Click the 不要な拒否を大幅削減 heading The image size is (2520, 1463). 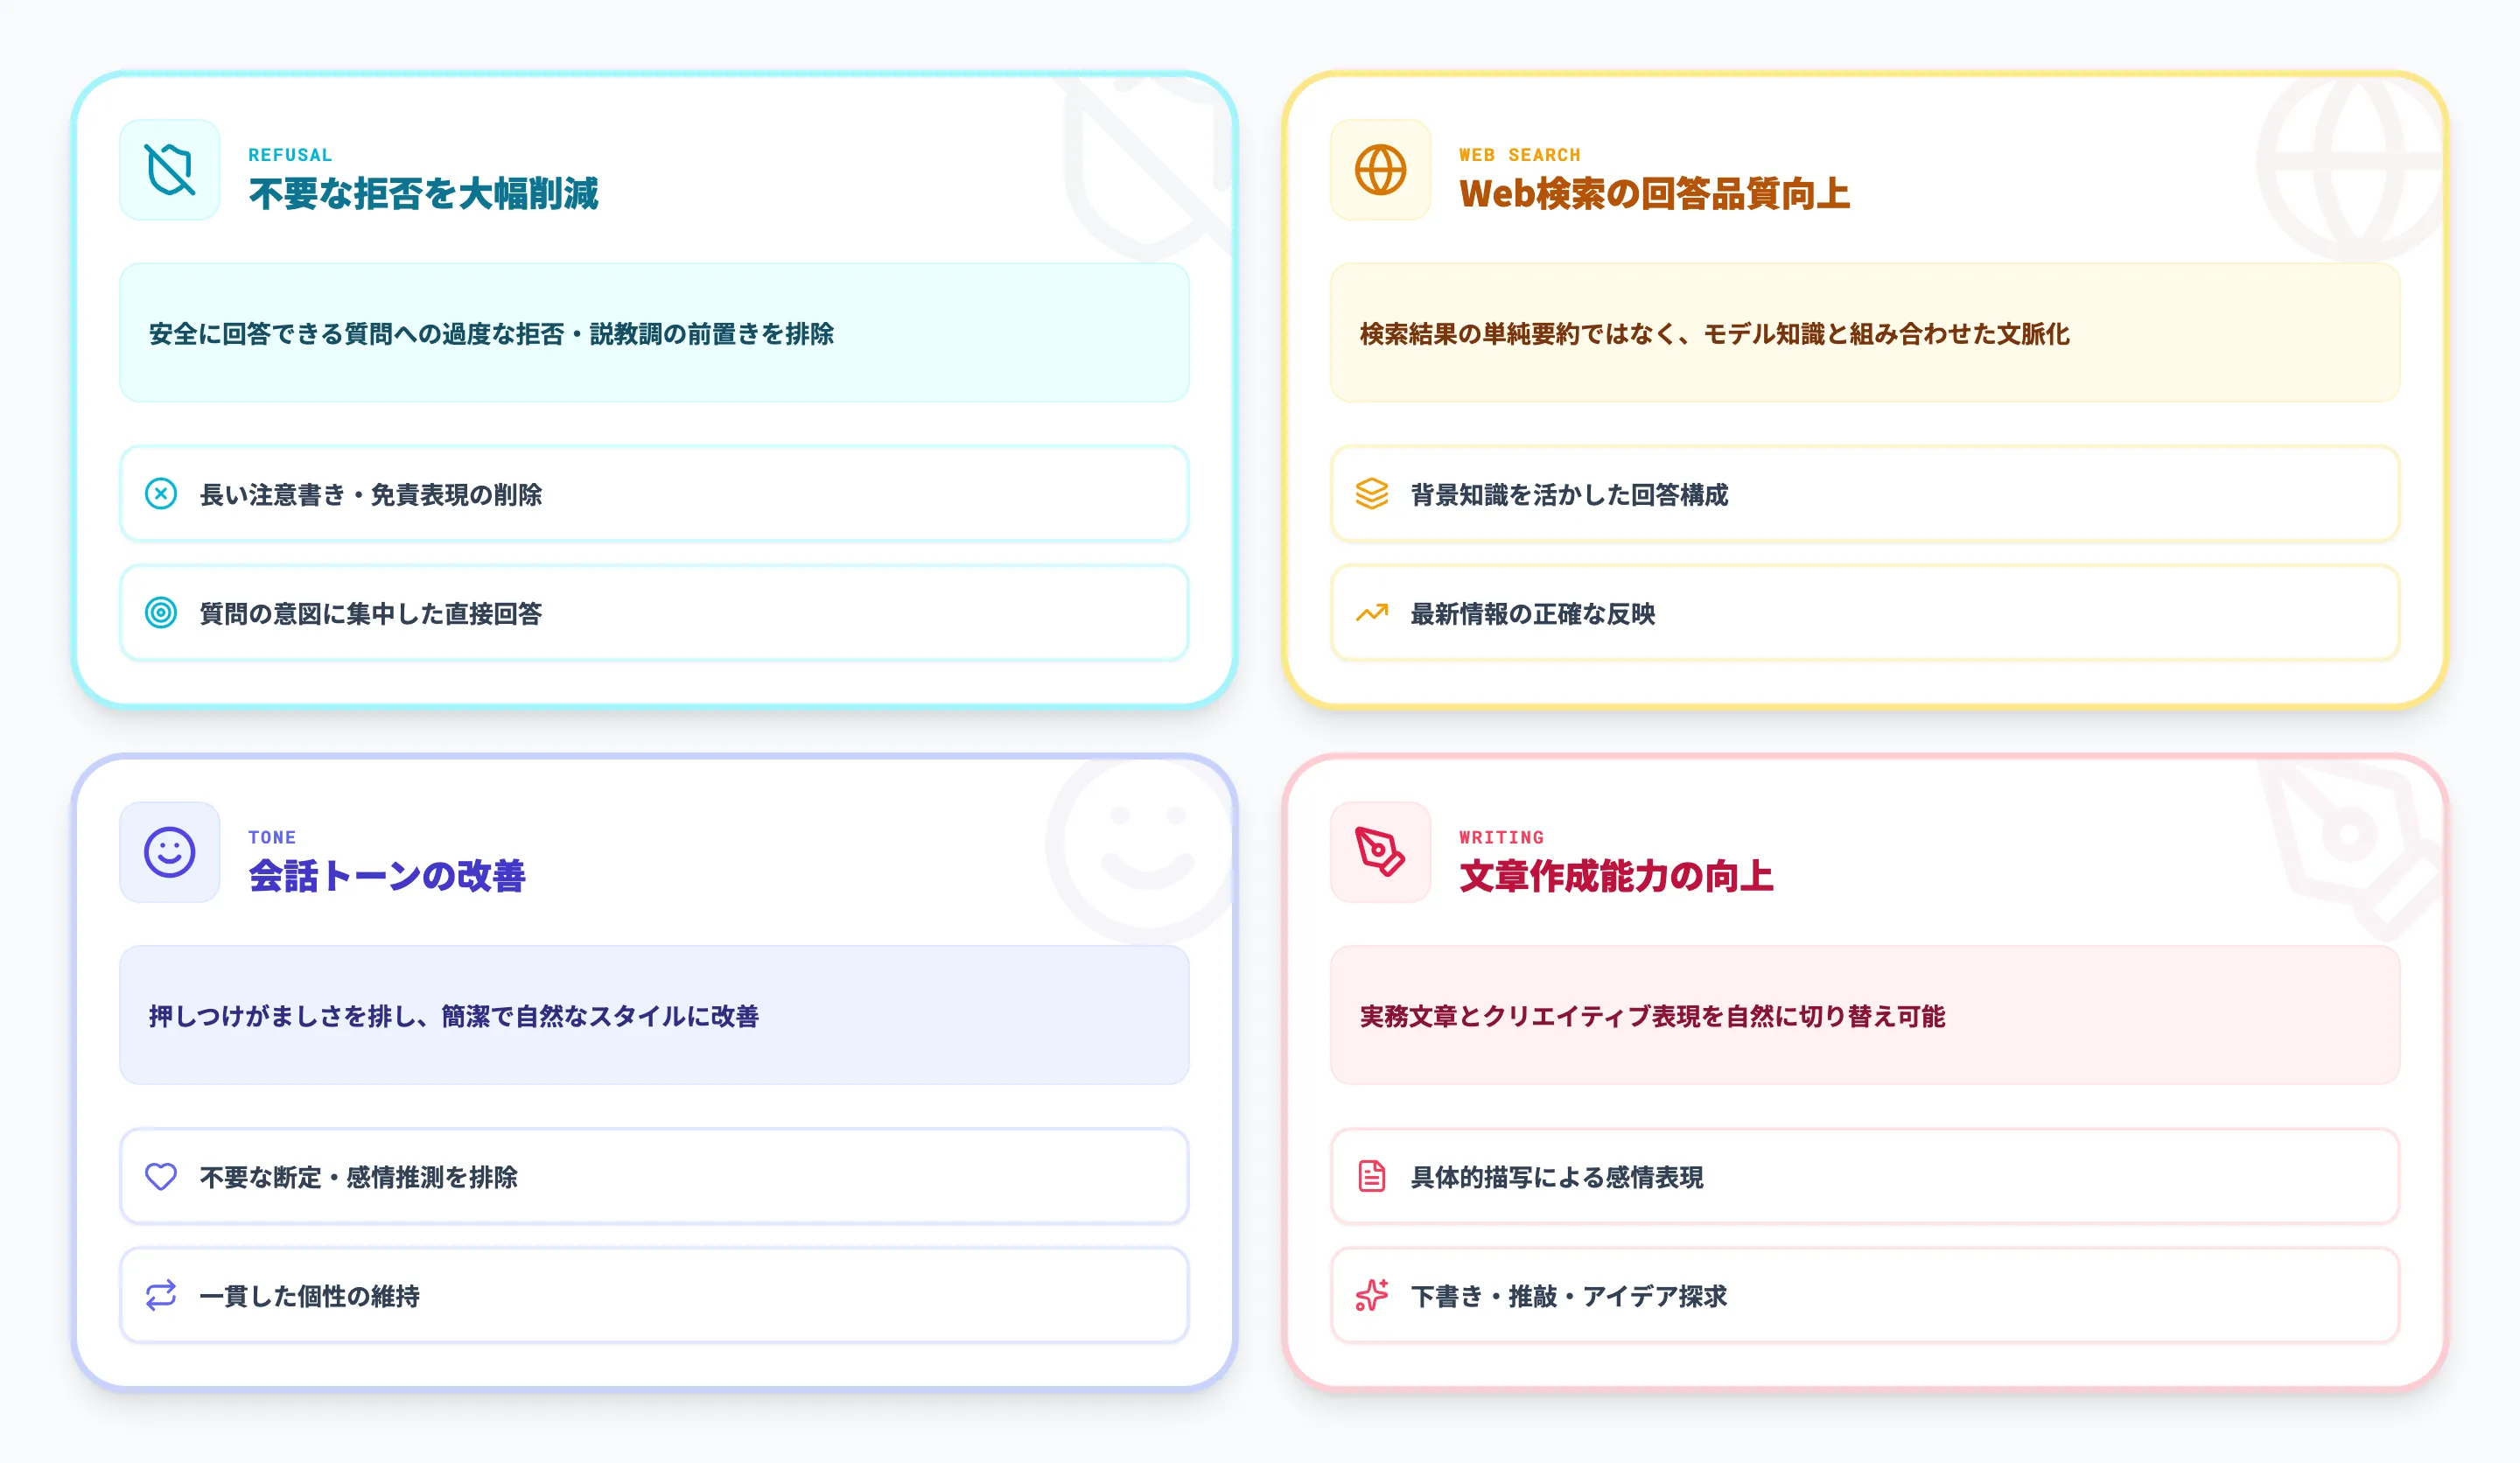point(424,196)
